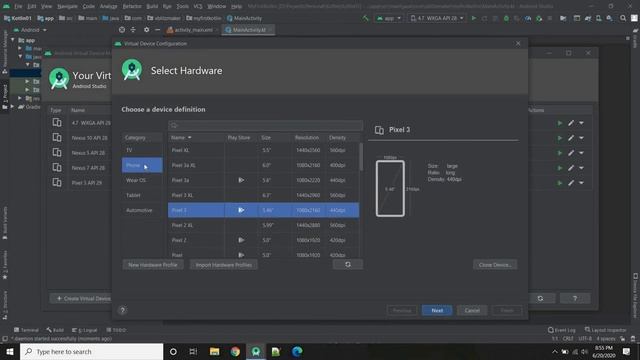This screenshot has height=360, width=640.
Task: Click the help question mark in dialog
Action: (122, 310)
